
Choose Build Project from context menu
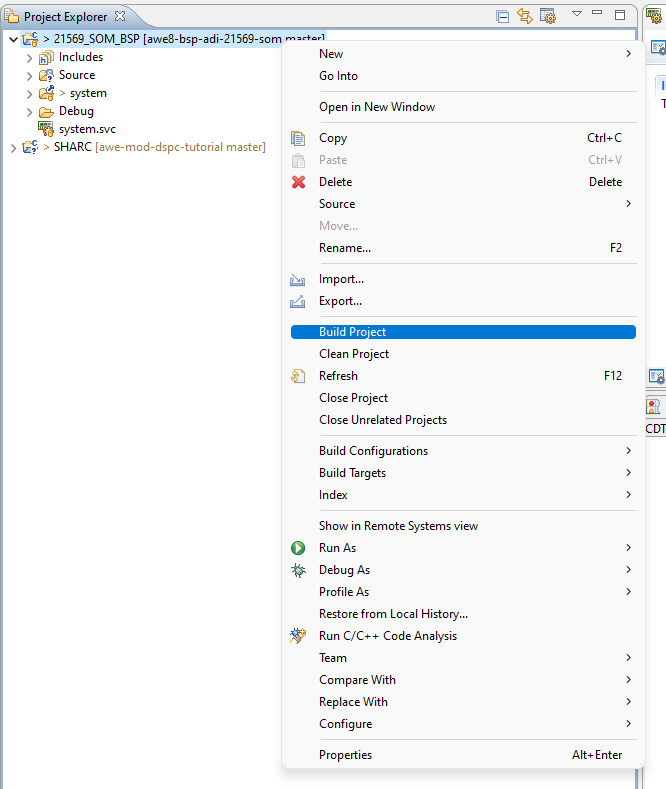click(352, 332)
